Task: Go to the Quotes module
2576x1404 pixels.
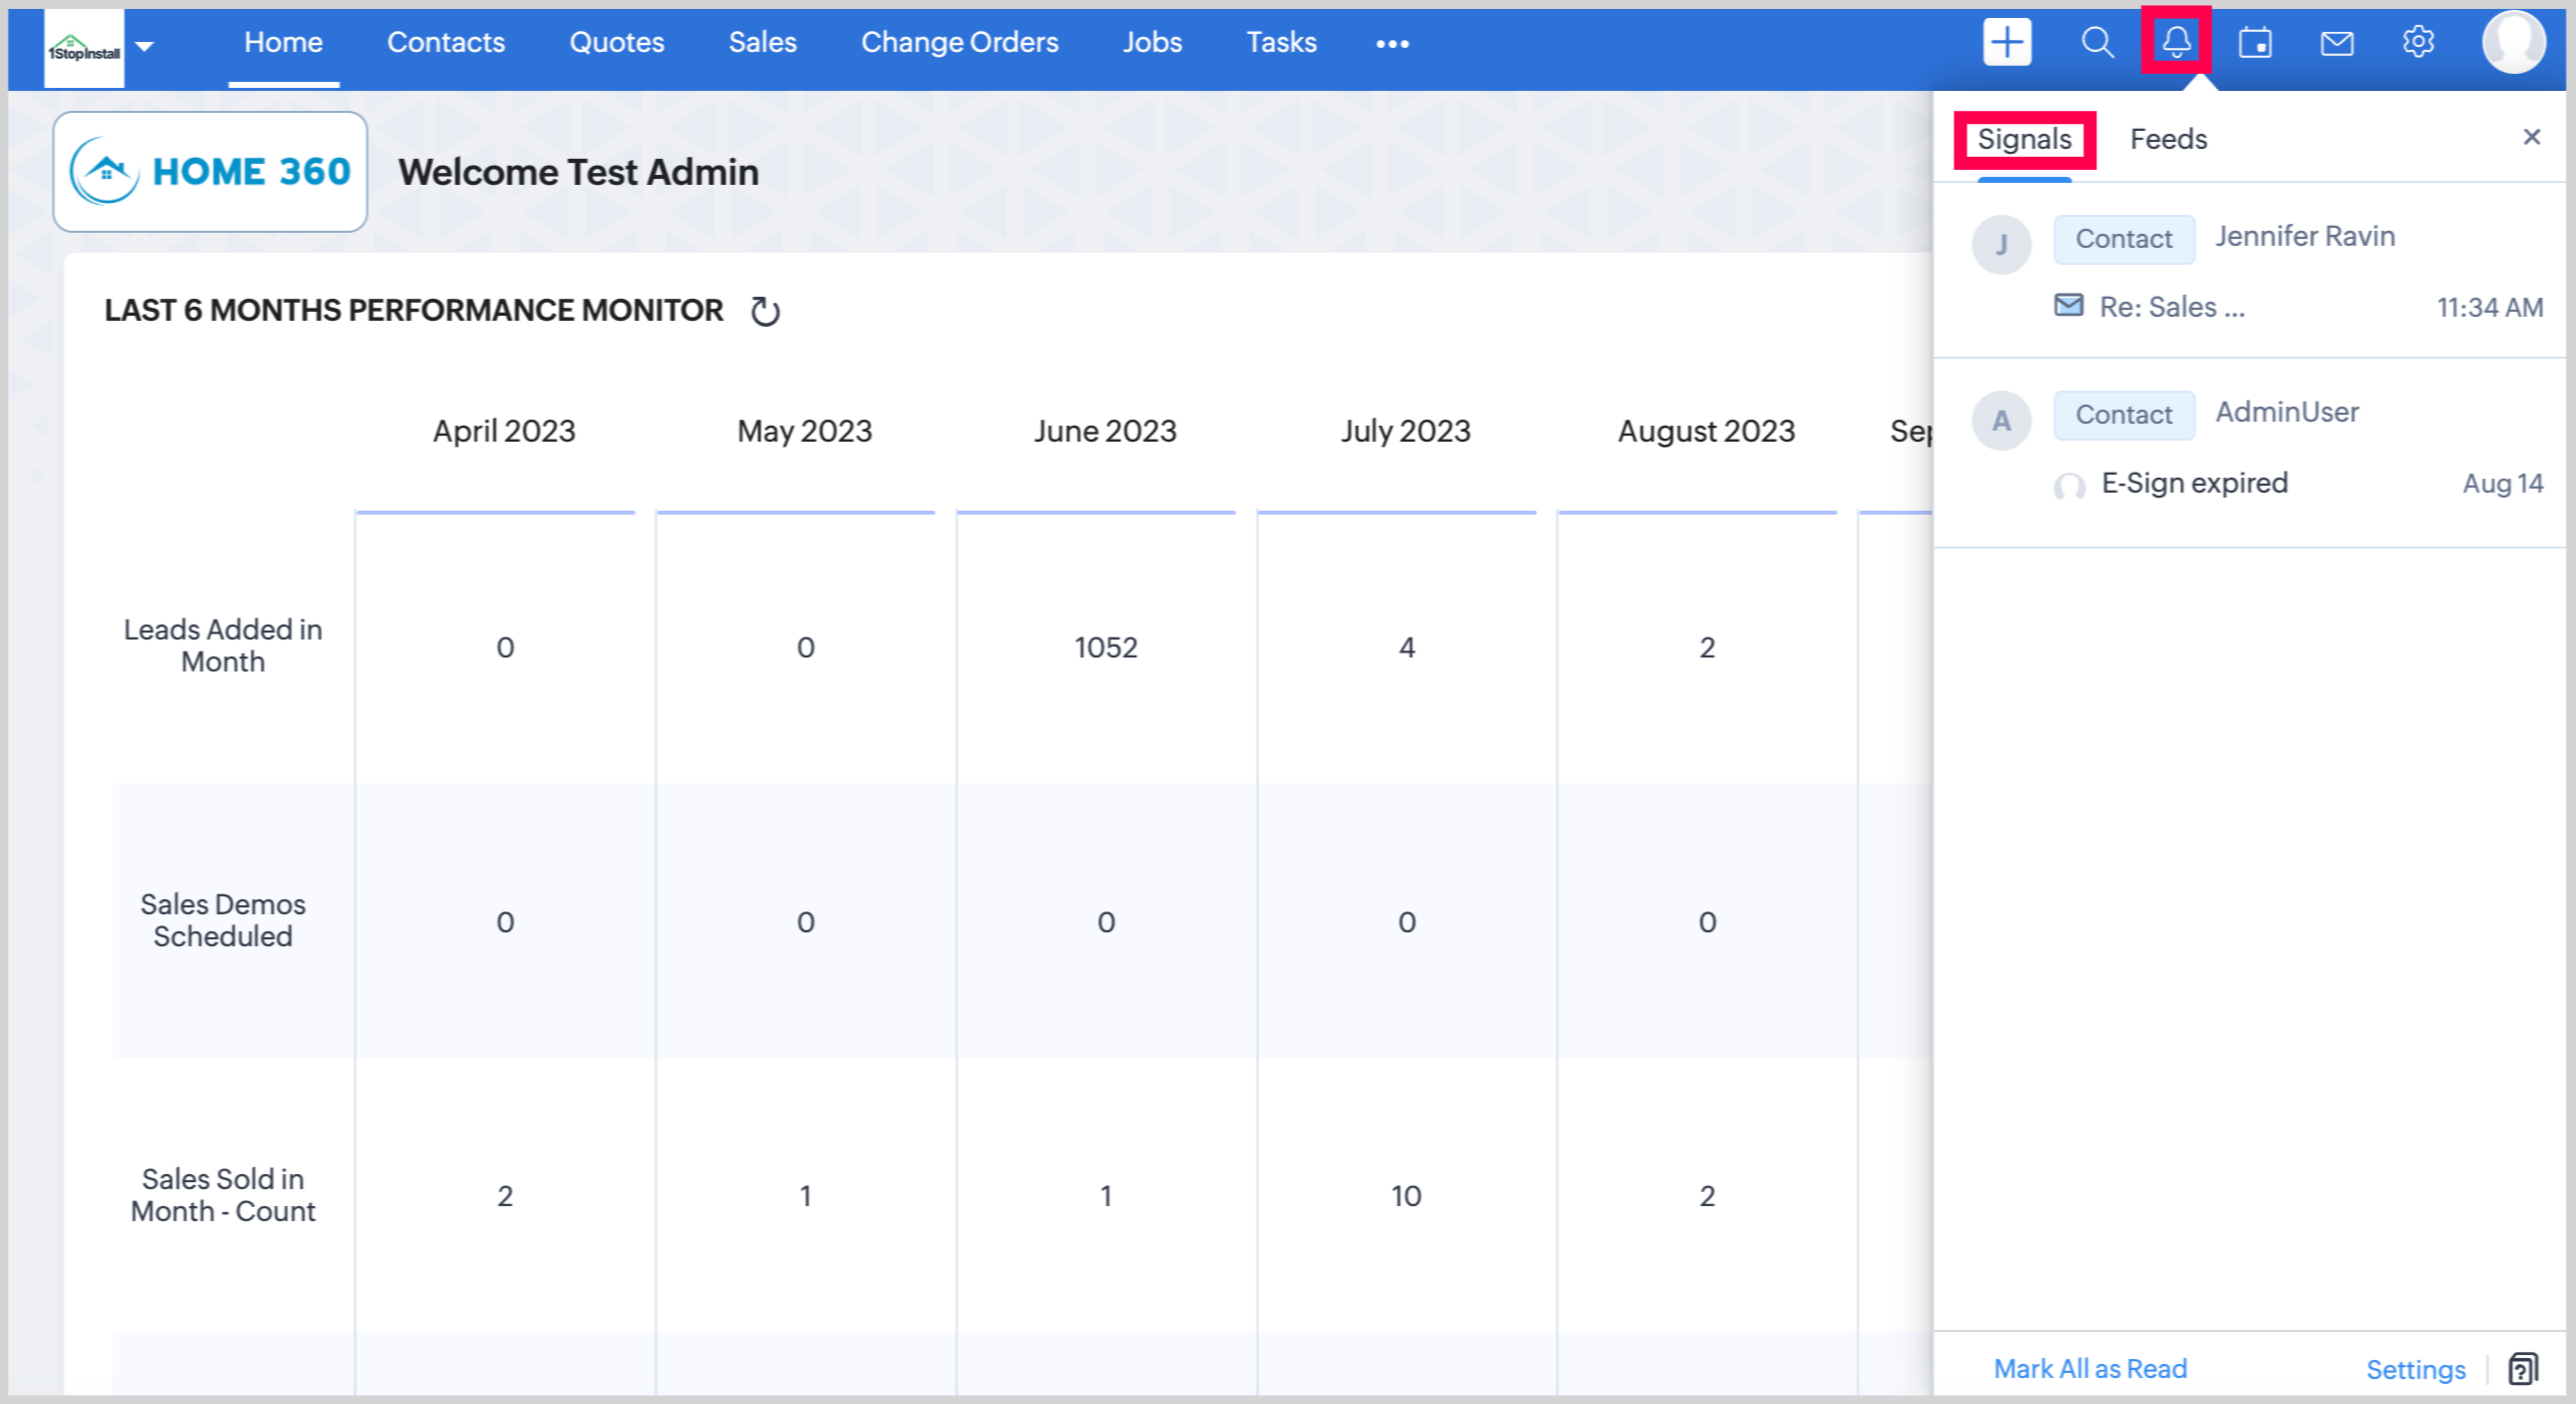Action: point(616,42)
